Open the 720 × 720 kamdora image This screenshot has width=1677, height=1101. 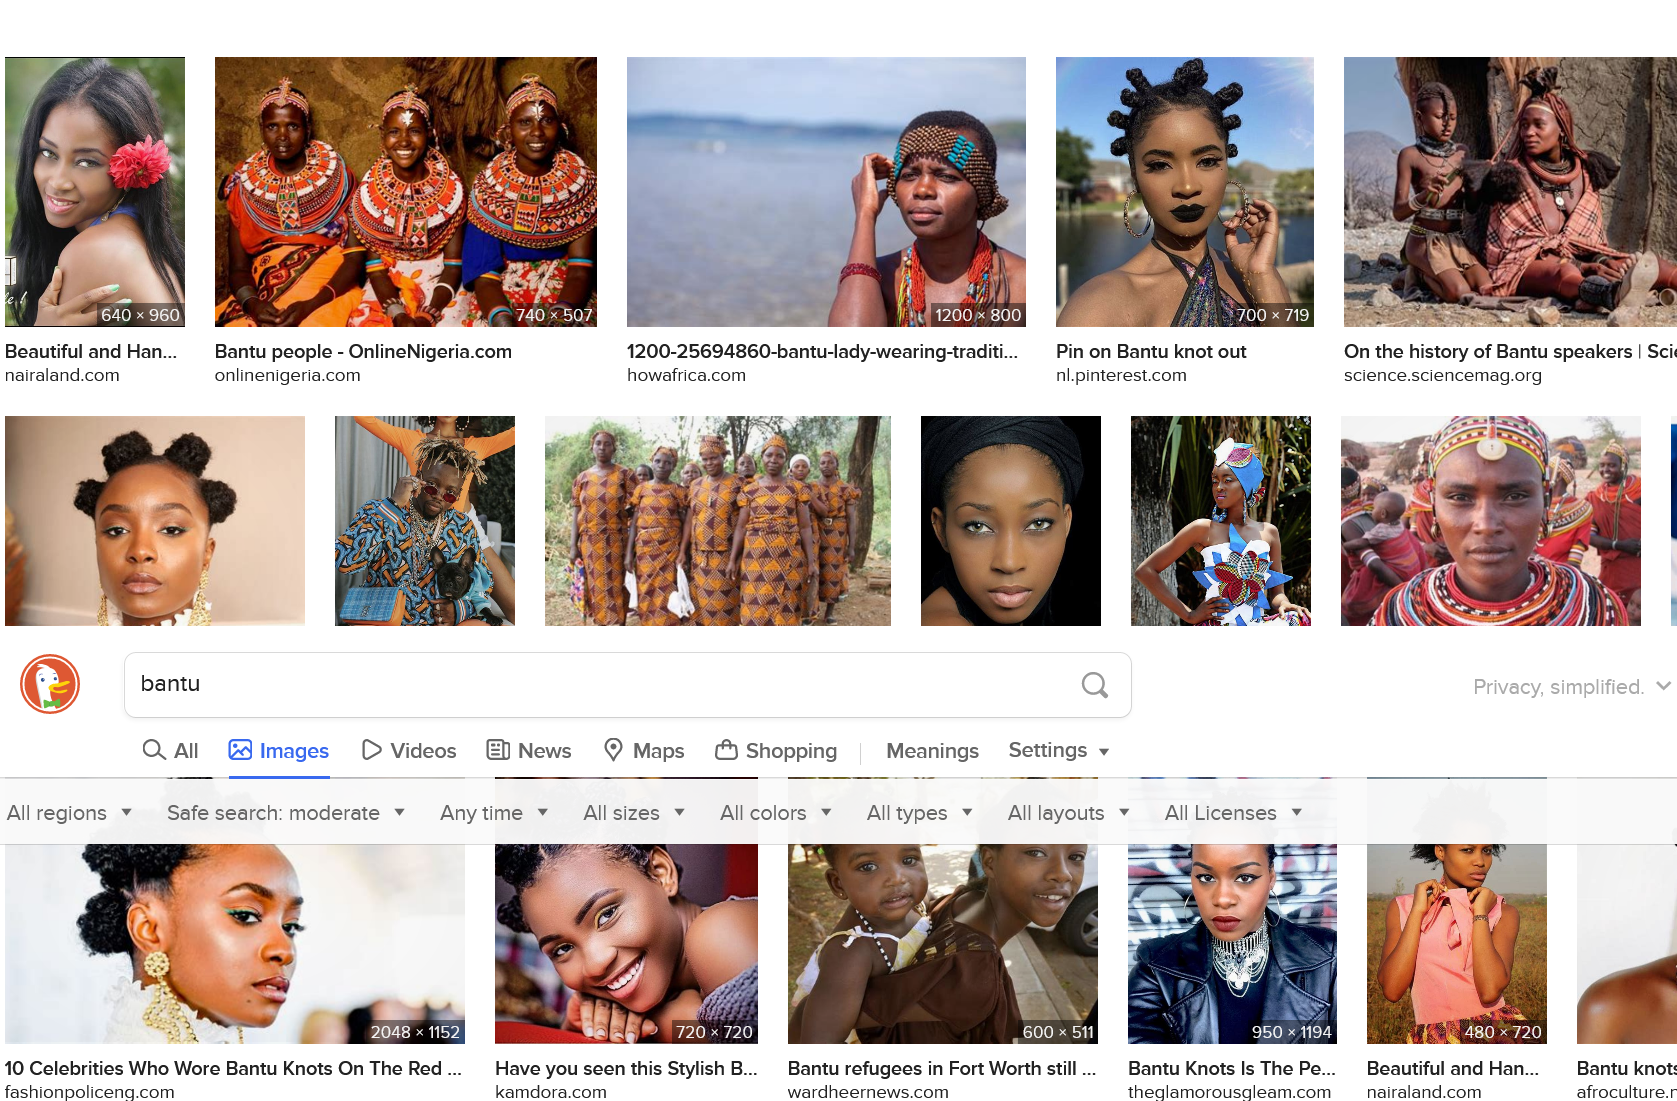626,944
